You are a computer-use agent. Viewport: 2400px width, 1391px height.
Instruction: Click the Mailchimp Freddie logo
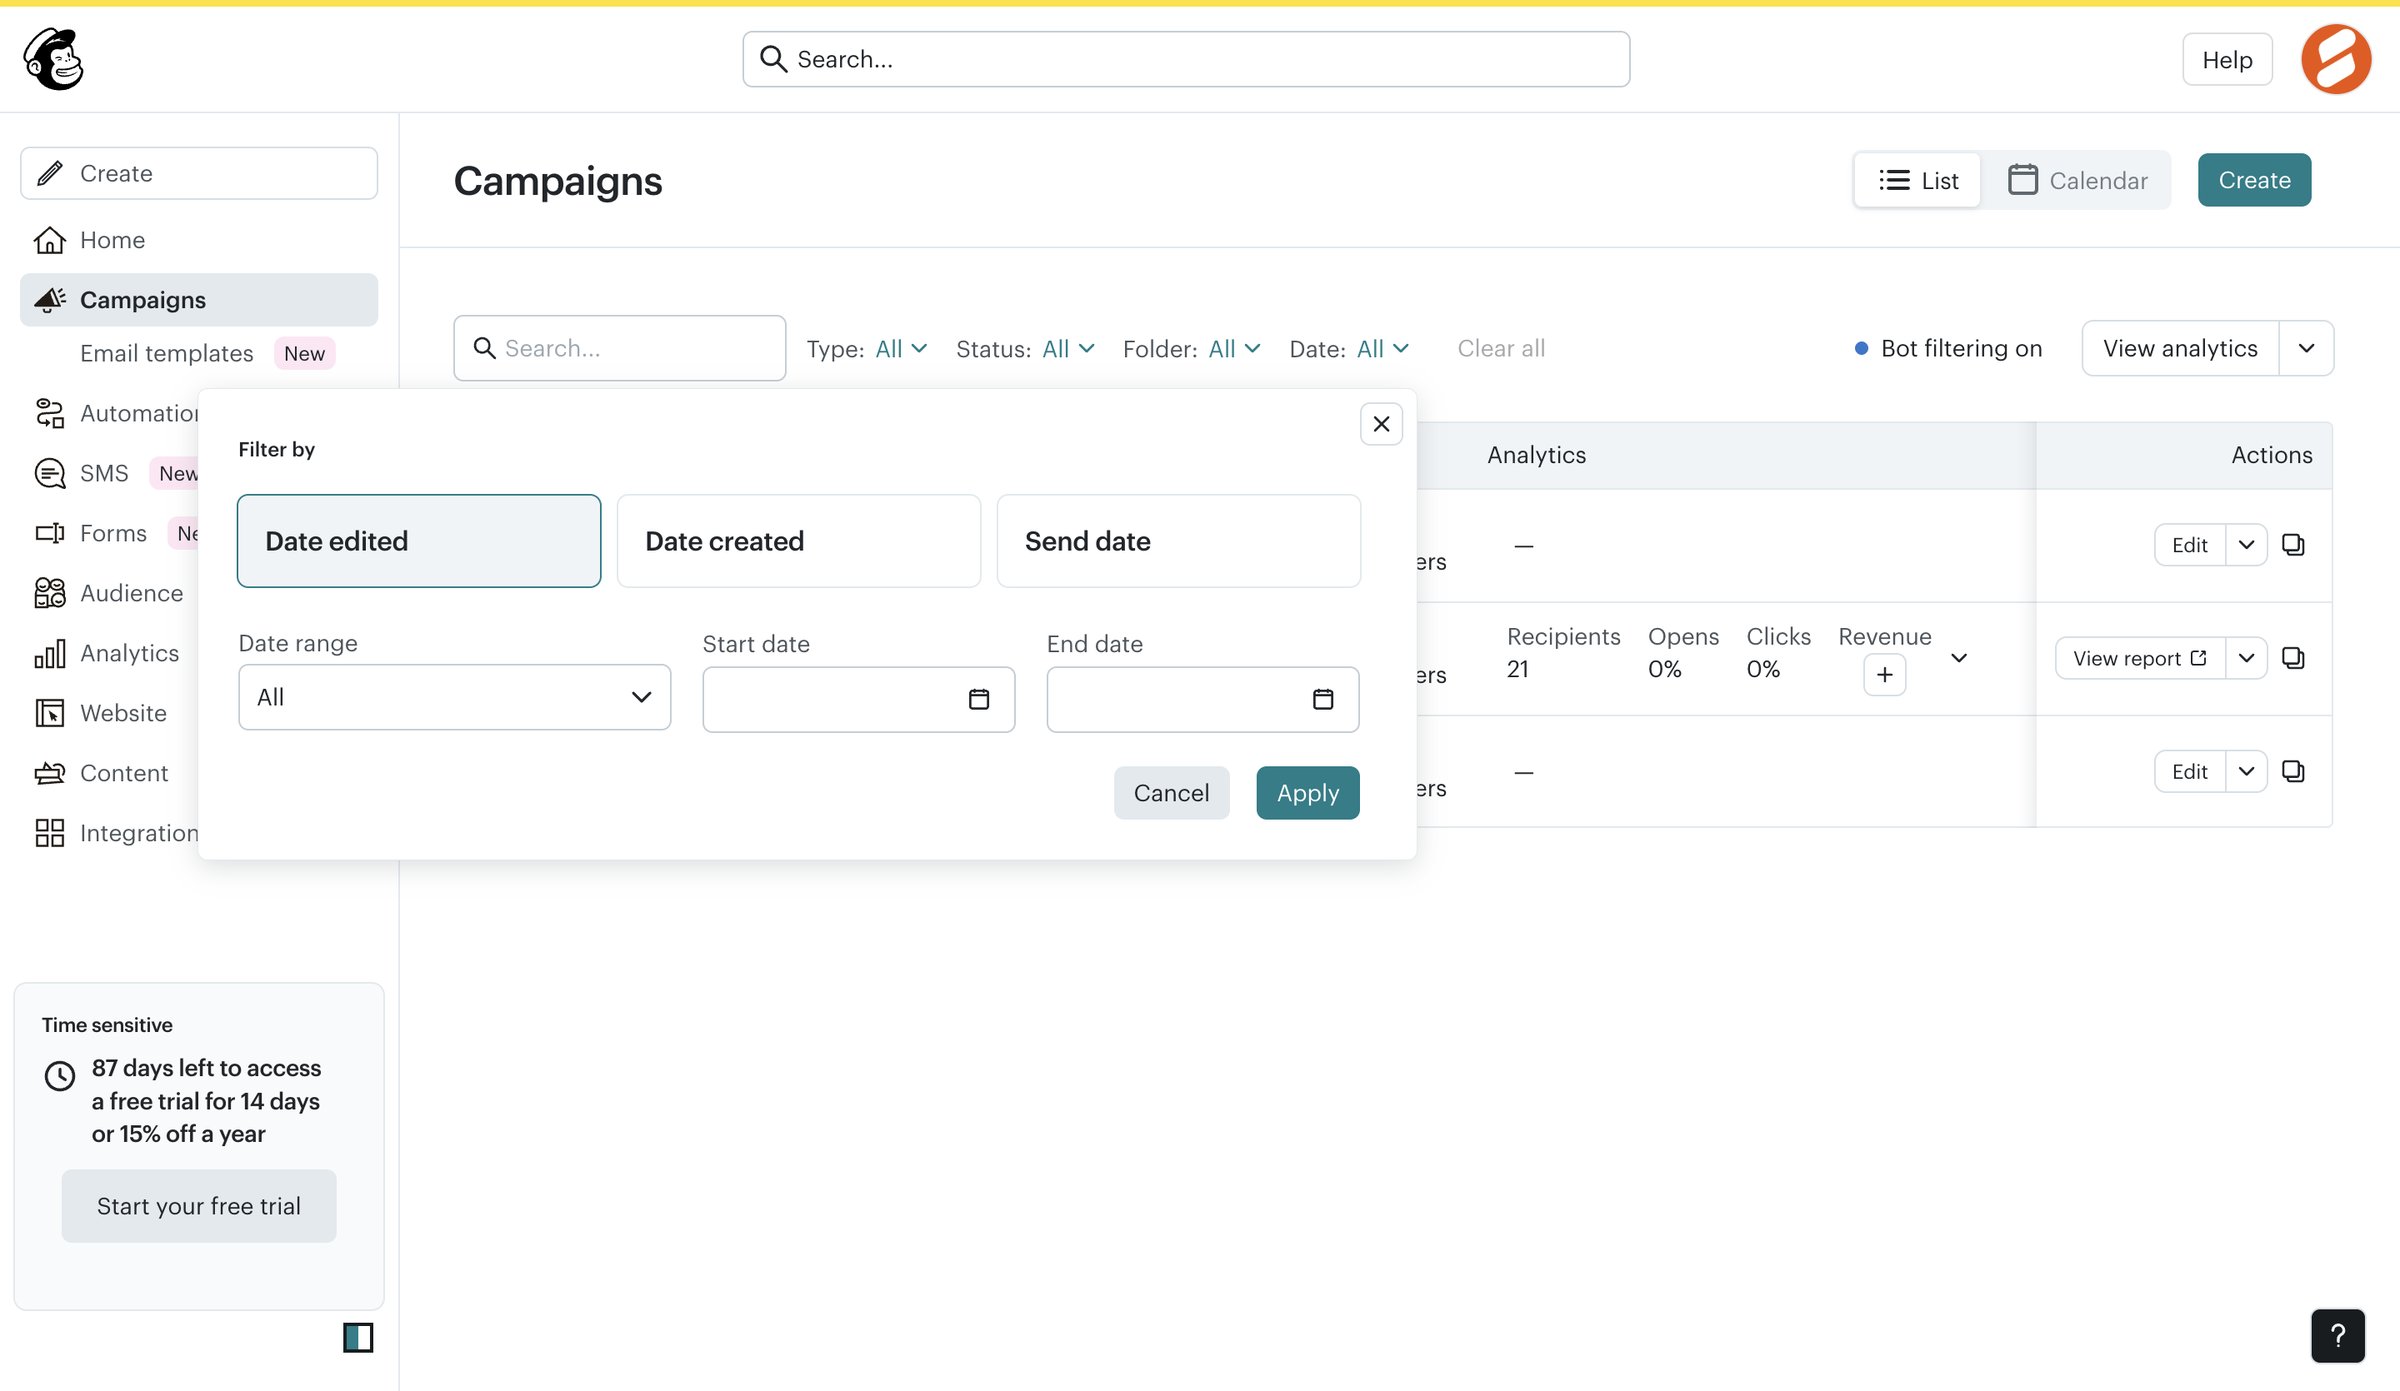(x=54, y=59)
